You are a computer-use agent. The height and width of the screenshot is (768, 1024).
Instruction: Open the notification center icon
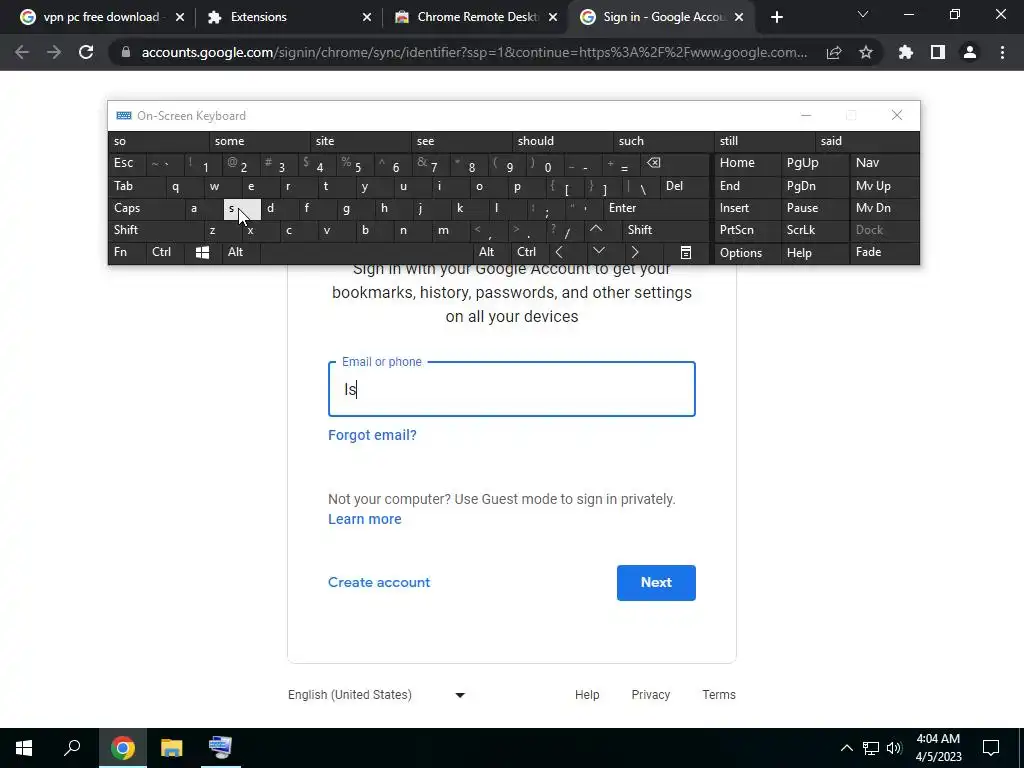991,748
